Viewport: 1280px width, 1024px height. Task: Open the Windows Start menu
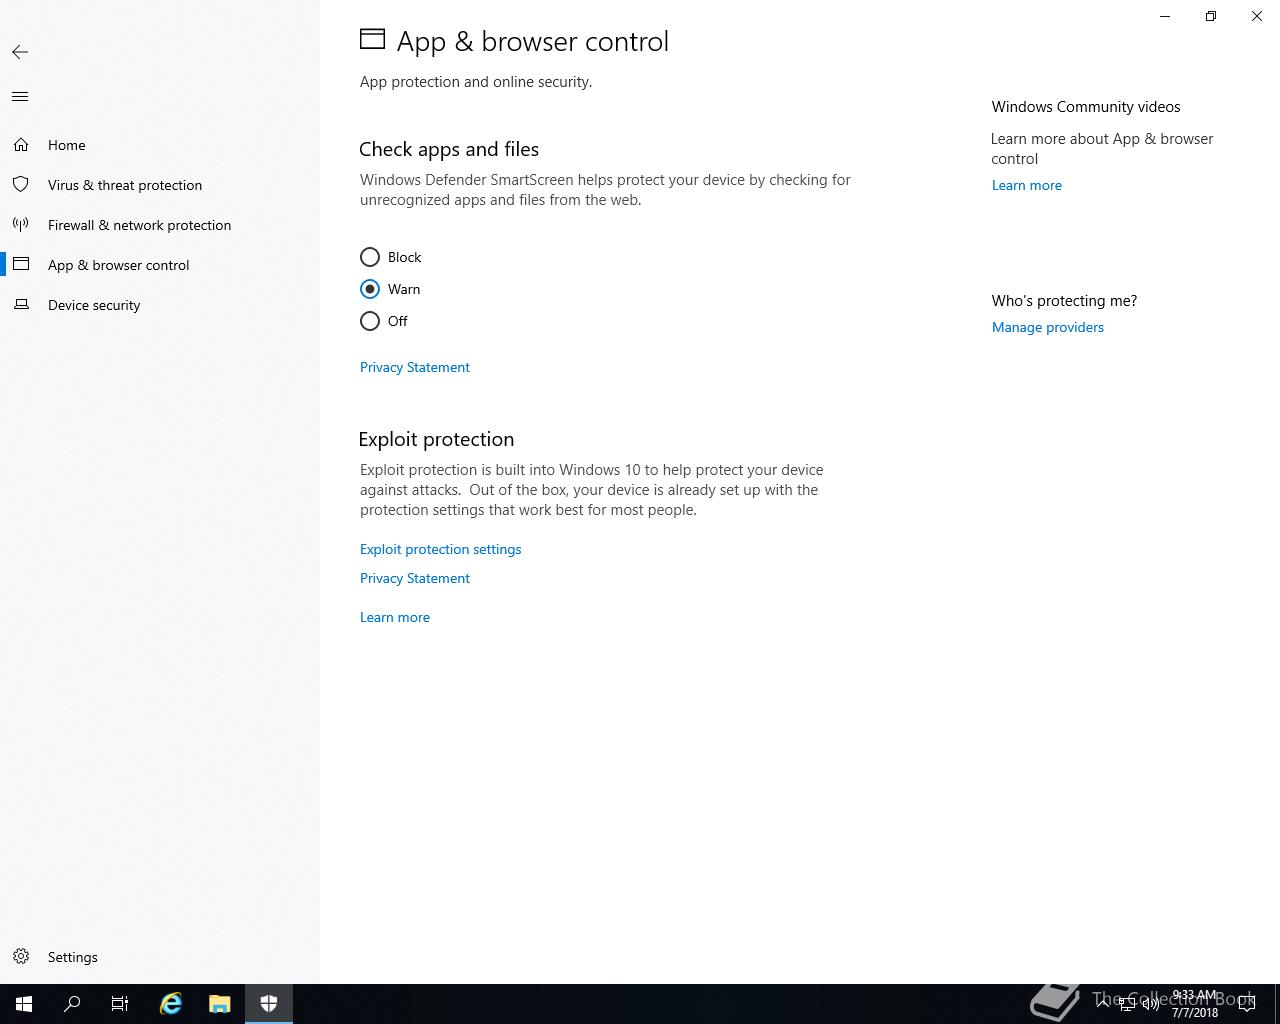[x=24, y=1004]
